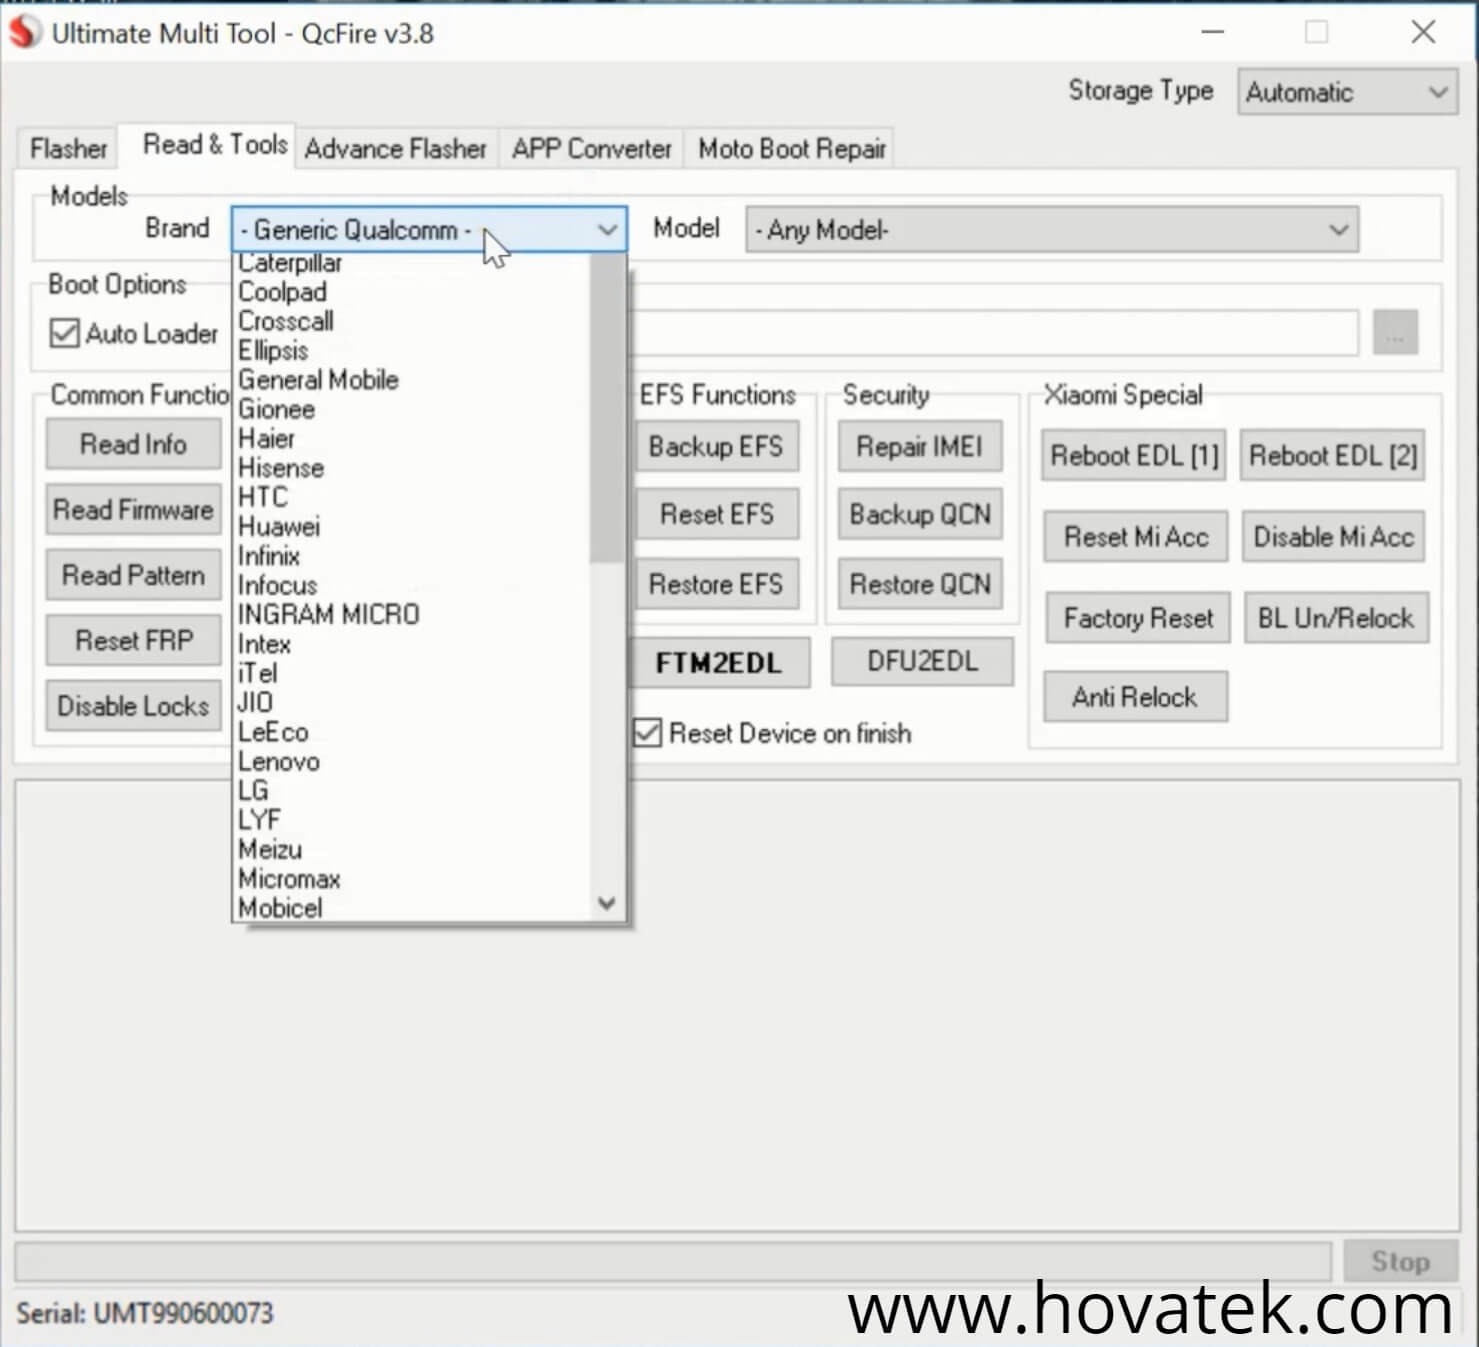Click the loader browse ellipsis button
1479x1347 pixels.
pos(1395,332)
